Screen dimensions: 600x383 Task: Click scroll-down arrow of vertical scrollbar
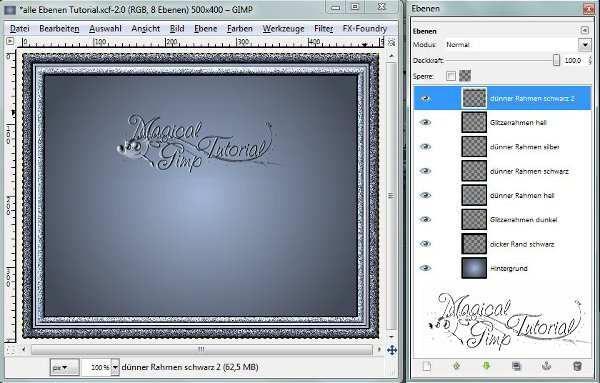[x=391, y=337]
